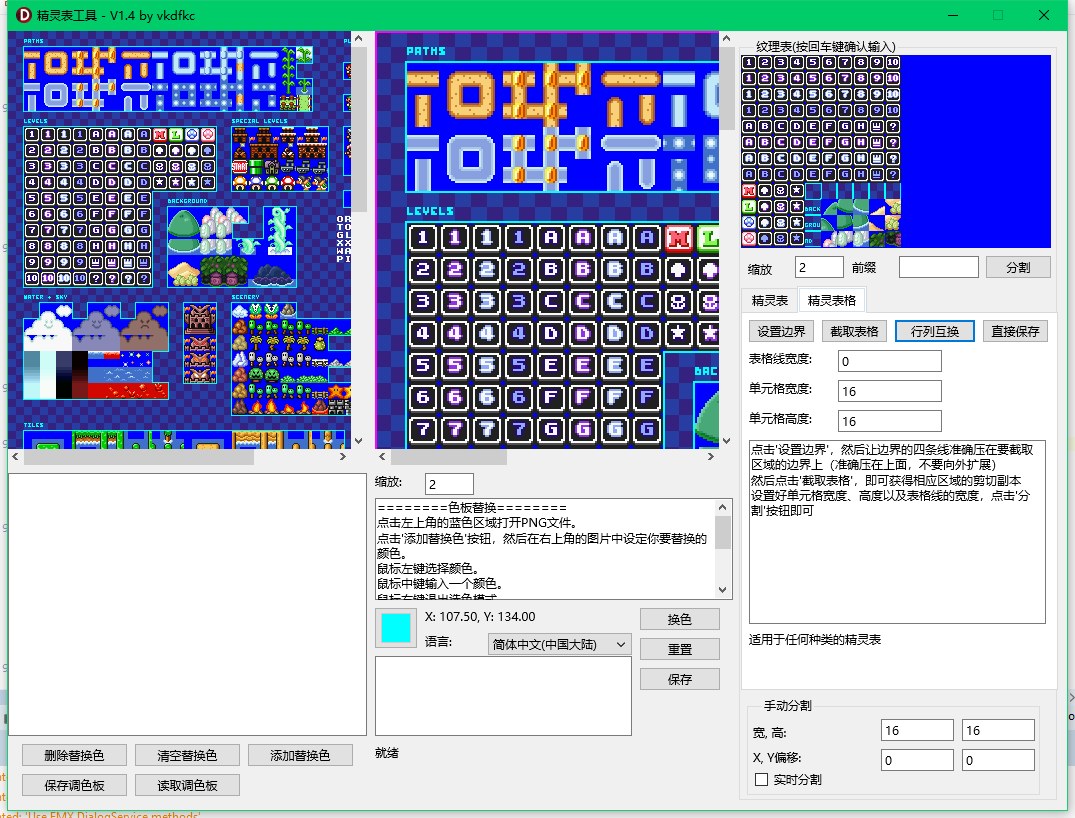Screen dimensions: 1075x818
Task: Click the source panel's vertical scrollbar thumb
Action: tap(359, 128)
